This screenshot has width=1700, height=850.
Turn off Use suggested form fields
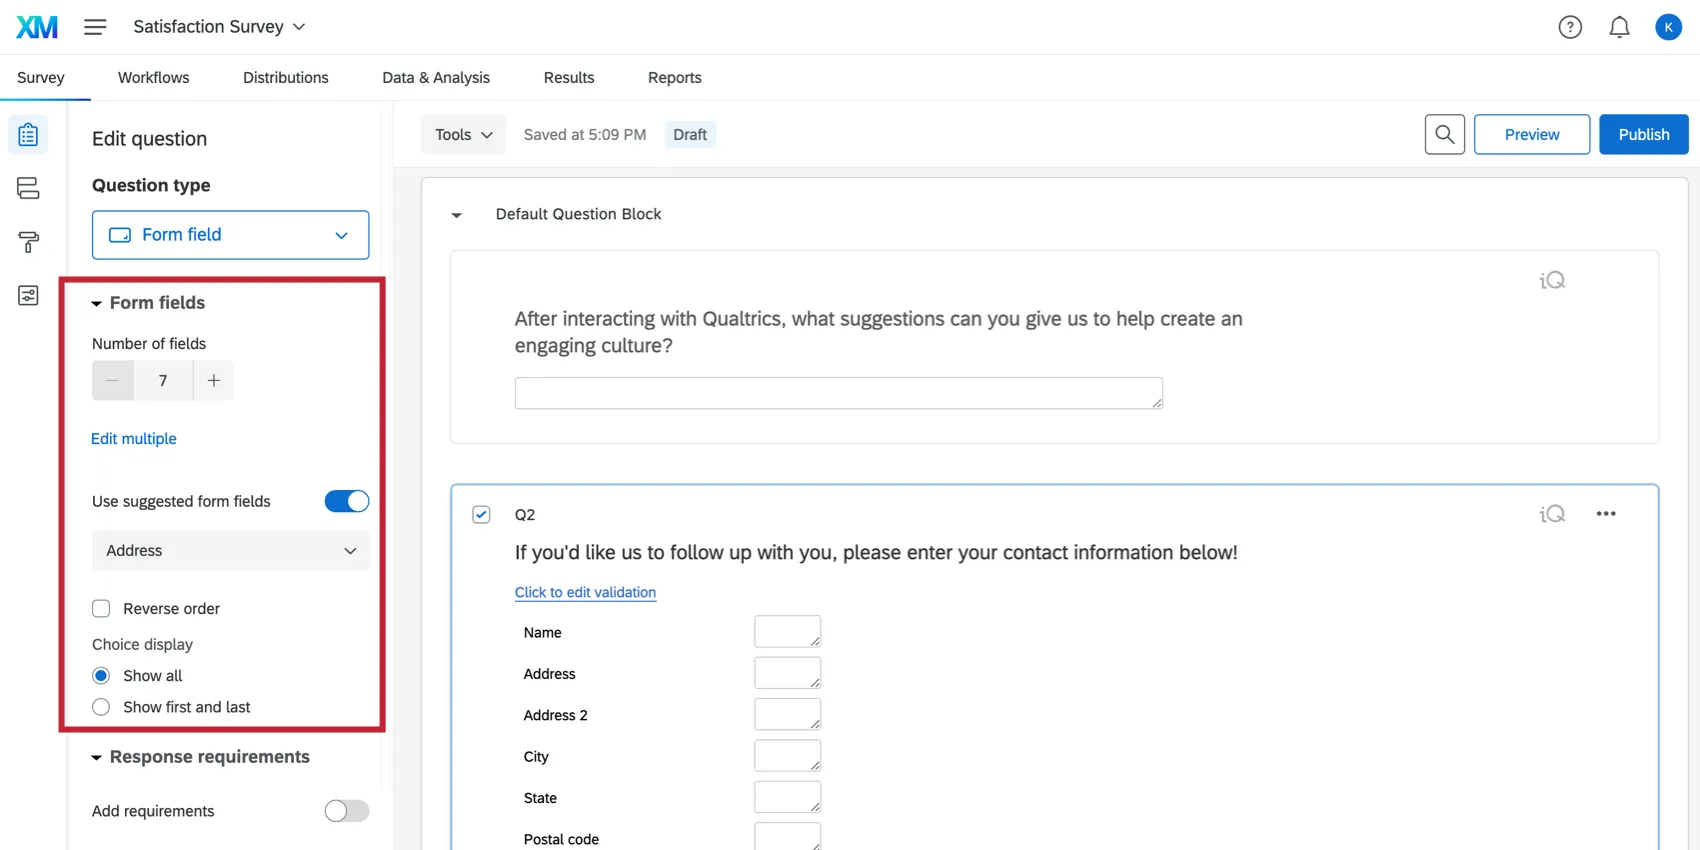(x=346, y=501)
